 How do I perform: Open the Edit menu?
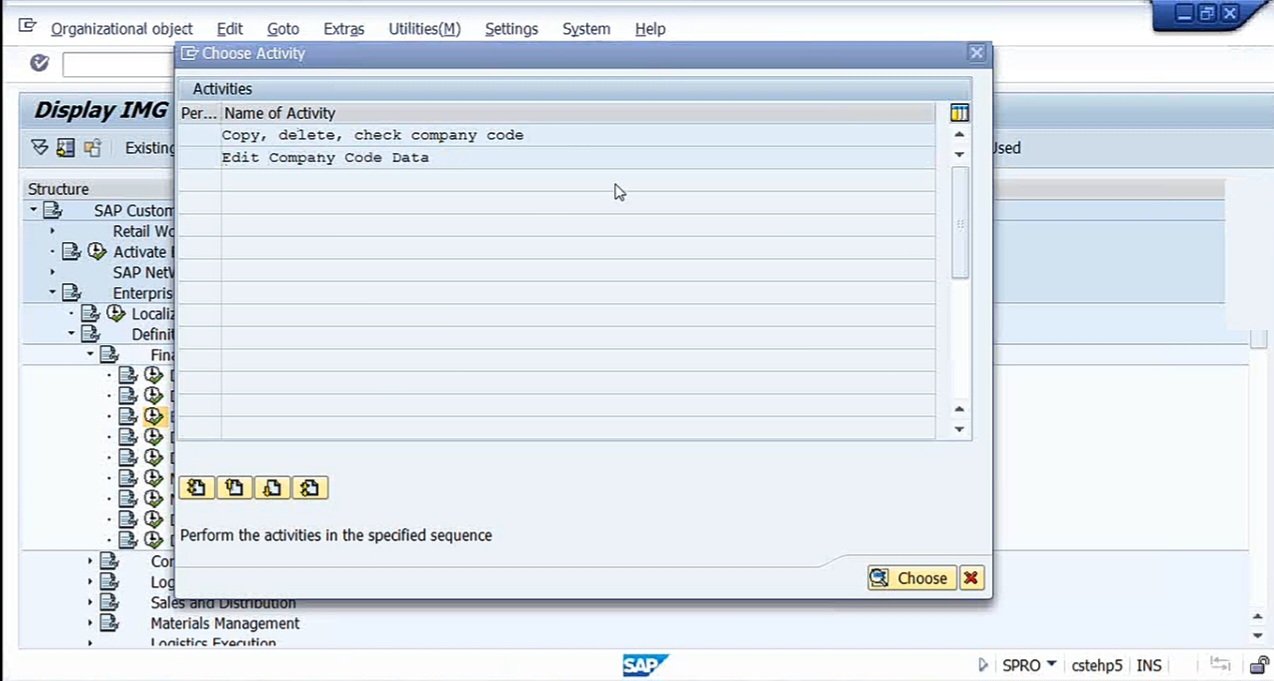(230, 29)
